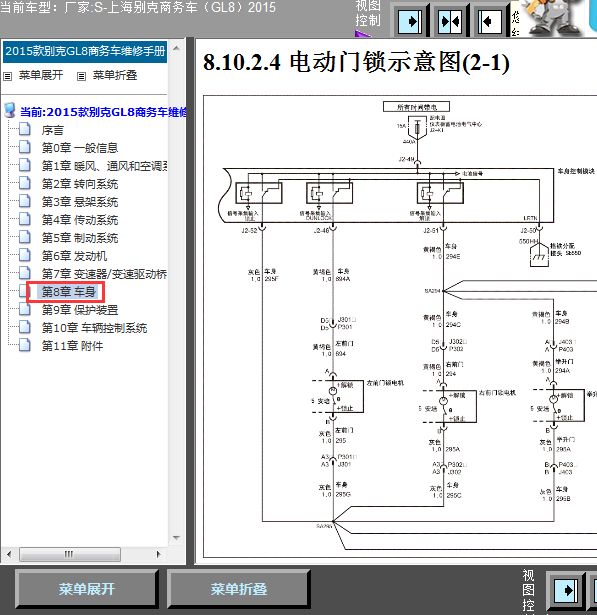Click the blue 2015款别克GL8商务车维修手册 header
Image resolution: width=597 pixels, height=615 pixels.
coord(85,51)
